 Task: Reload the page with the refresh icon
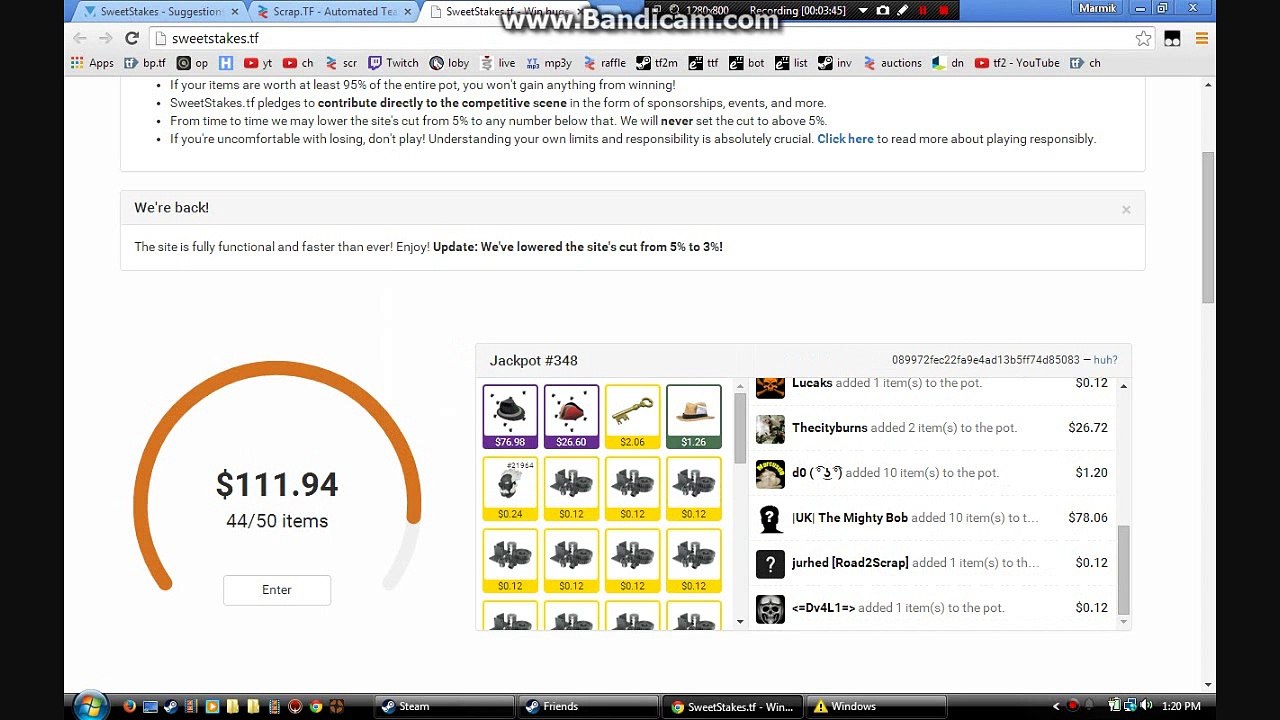point(131,38)
